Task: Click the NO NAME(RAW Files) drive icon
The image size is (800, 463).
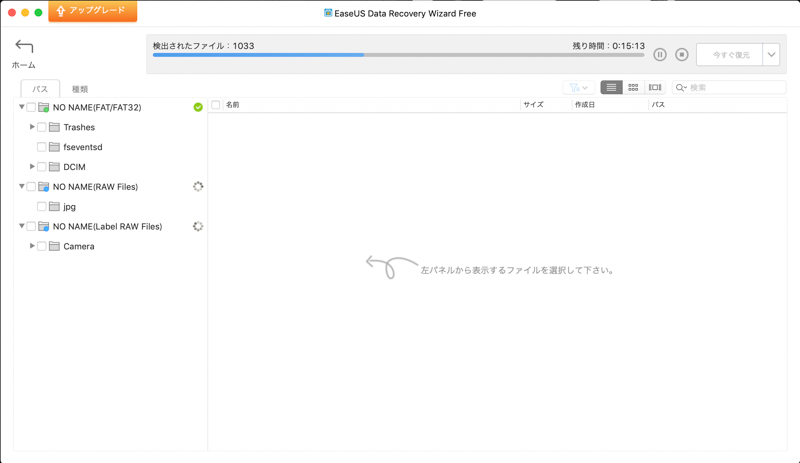Action: click(44, 187)
